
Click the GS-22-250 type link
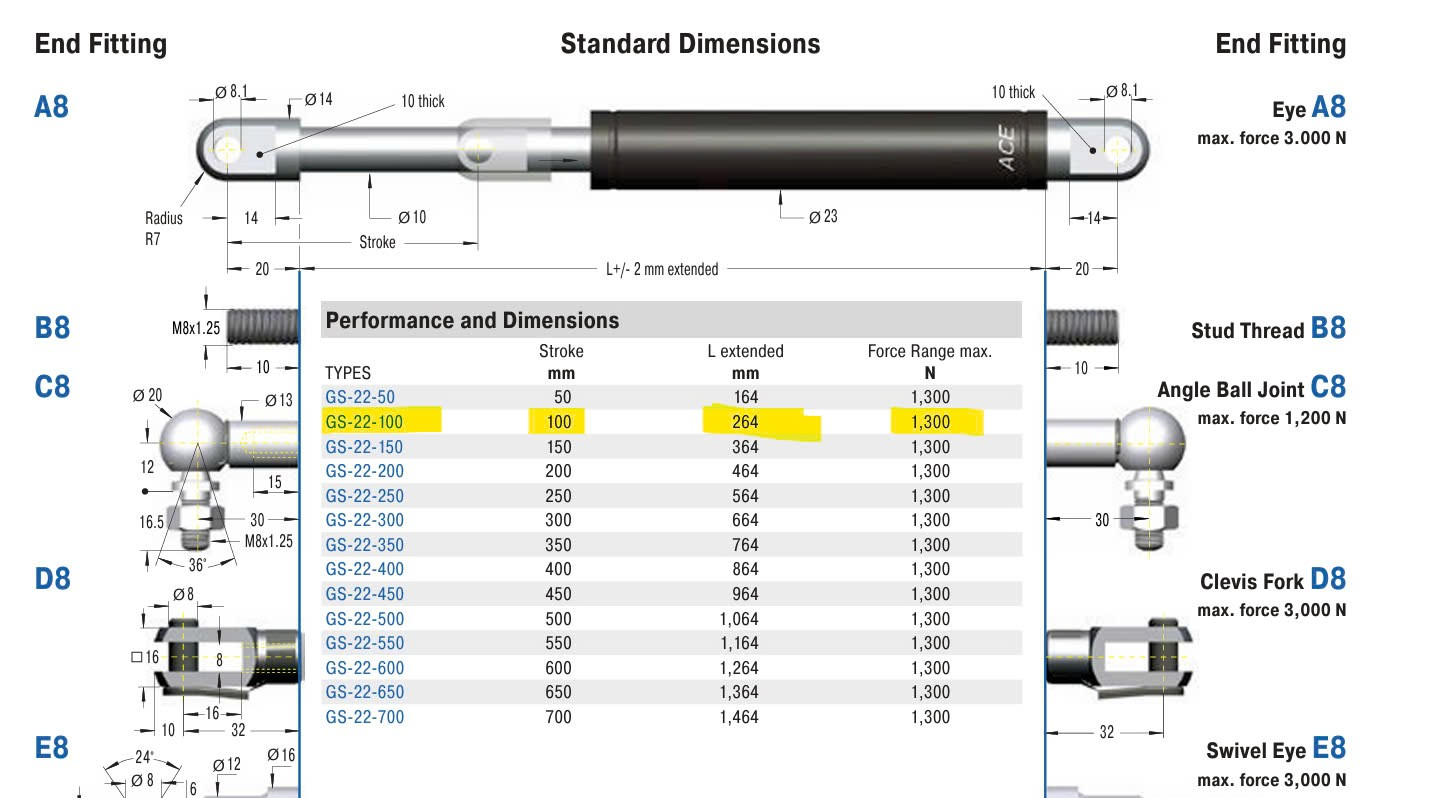tap(364, 496)
